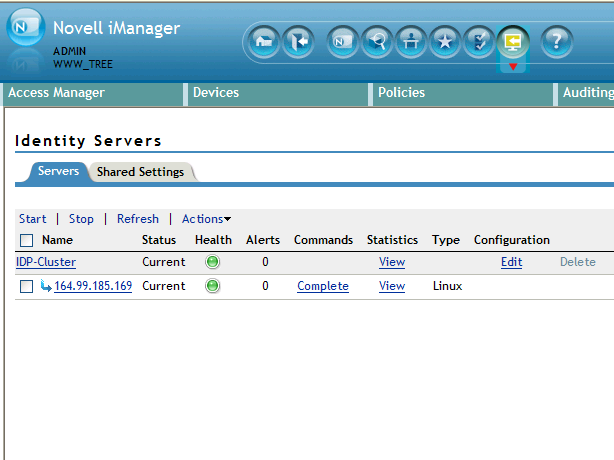Click the blue arrow icon beside 164.99.185.169

[x=46, y=286]
